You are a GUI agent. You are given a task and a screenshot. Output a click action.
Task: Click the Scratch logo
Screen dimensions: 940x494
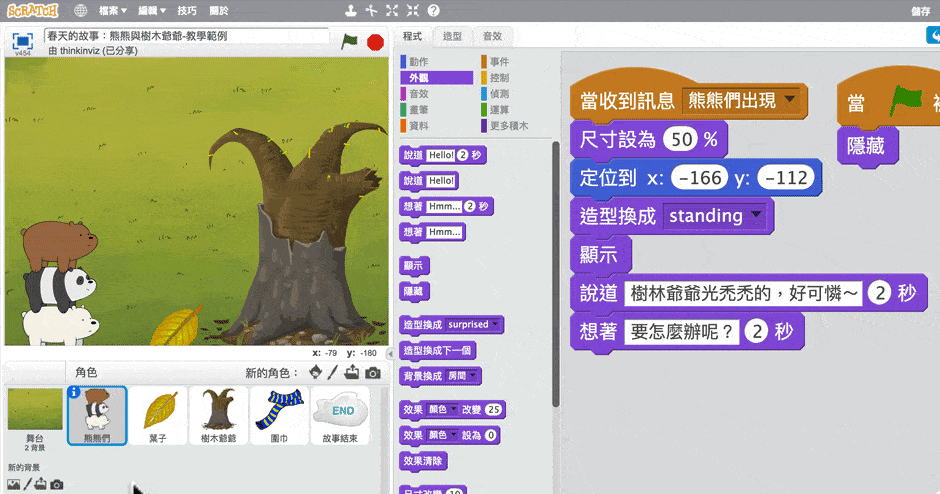(x=33, y=10)
